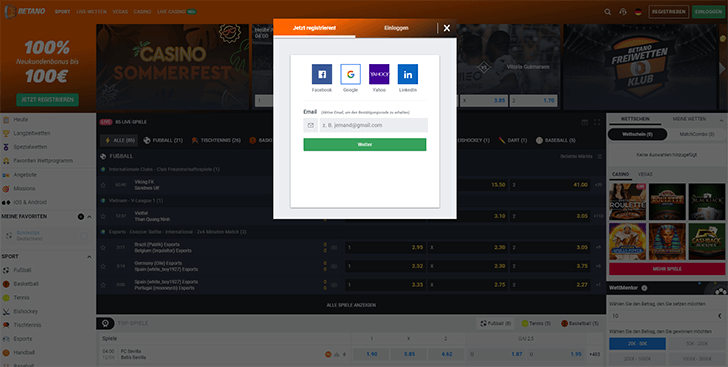Open Favoriten Wettprogramm in the sidebar
This screenshot has width=728, height=367.
(x=43, y=161)
